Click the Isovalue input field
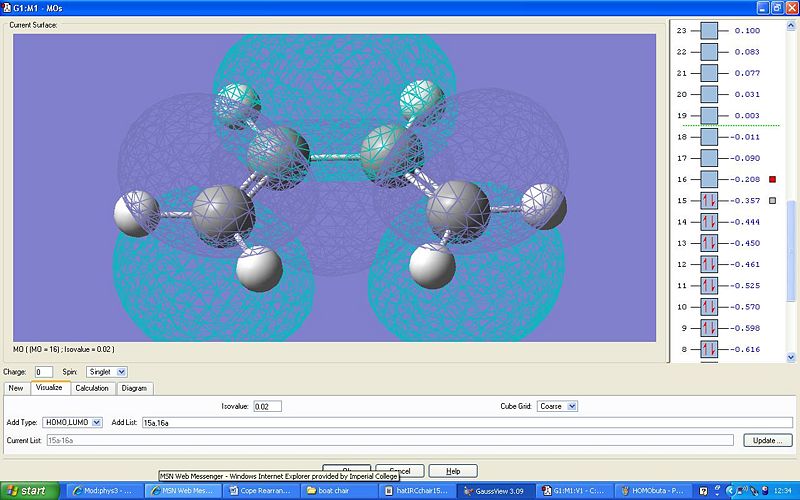This screenshot has width=800, height=500. (267, 407)
